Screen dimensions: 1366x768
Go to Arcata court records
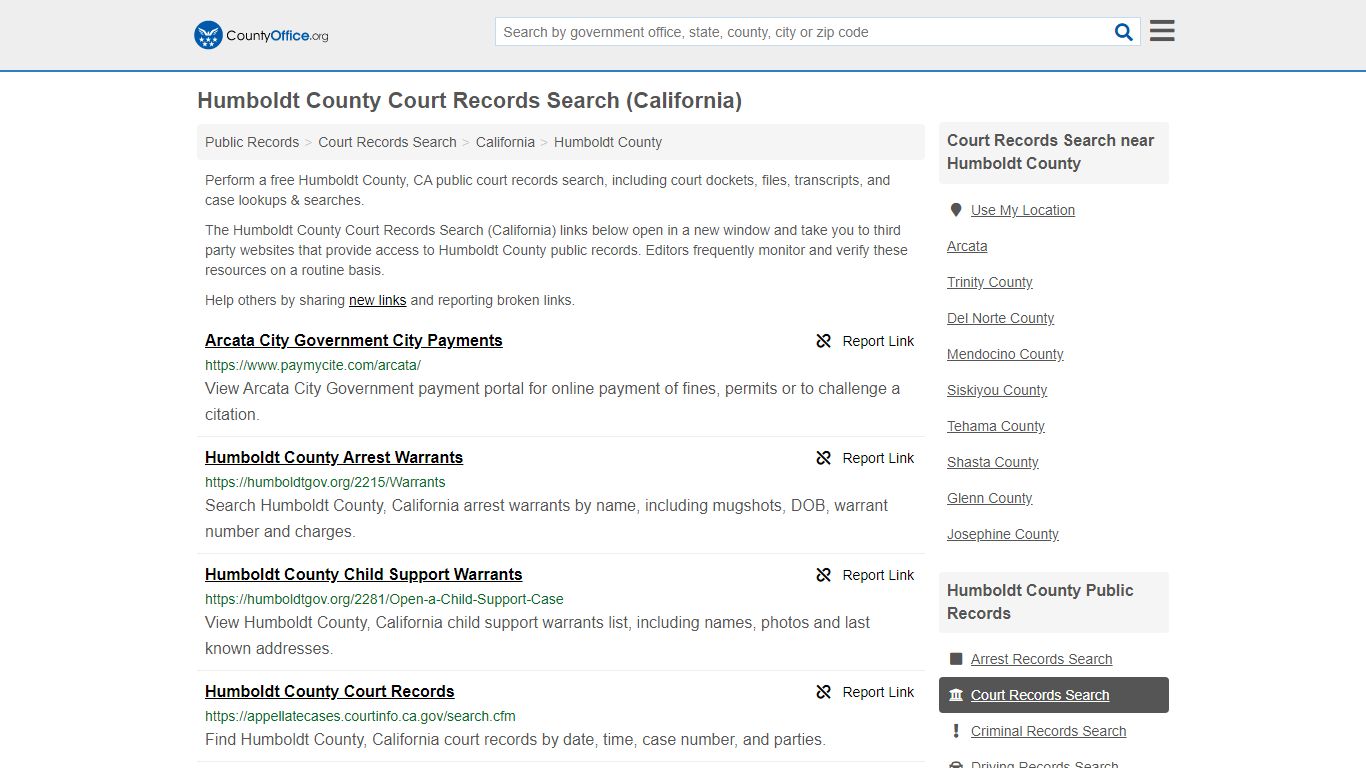[967, 246]
